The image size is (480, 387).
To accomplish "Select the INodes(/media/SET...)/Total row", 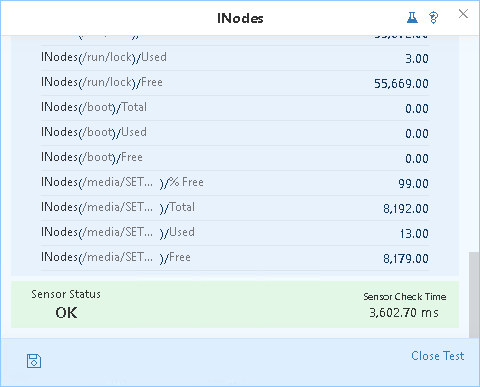I will click(x=235, y=208).
